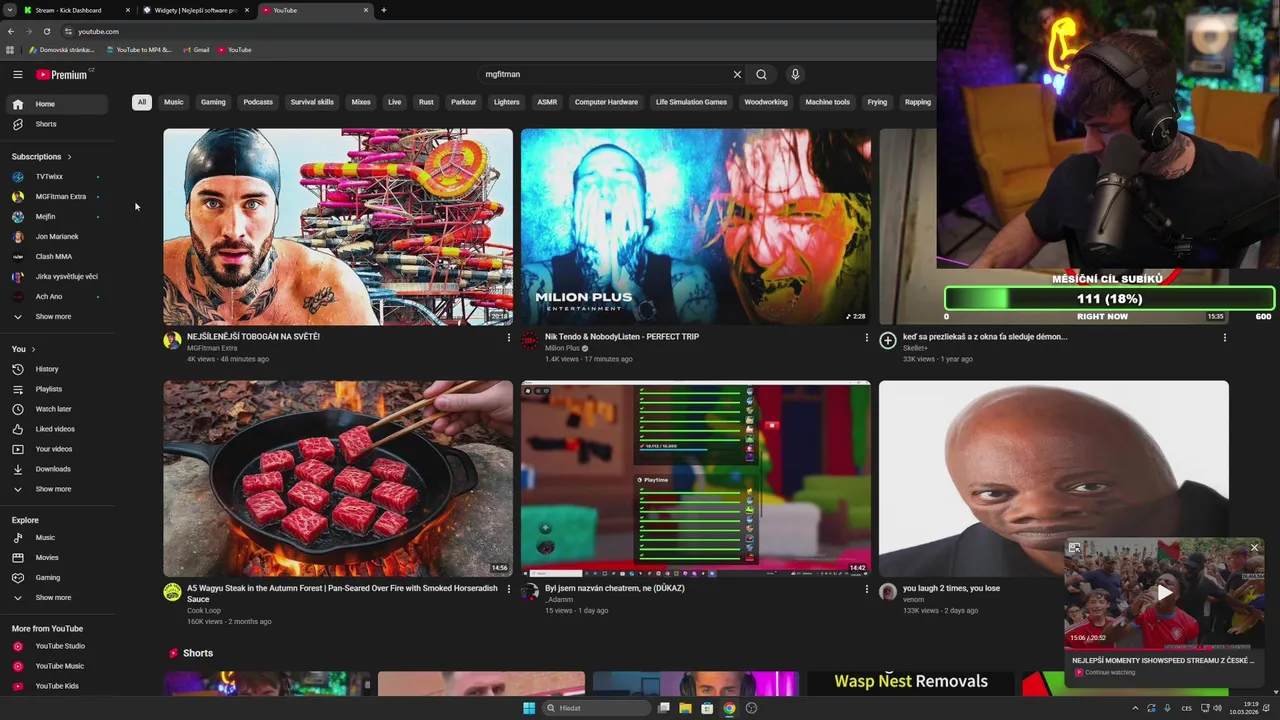Expand the miniplayer to full view
This screenshot has height=720, width=1280.
coord(1074,548)
